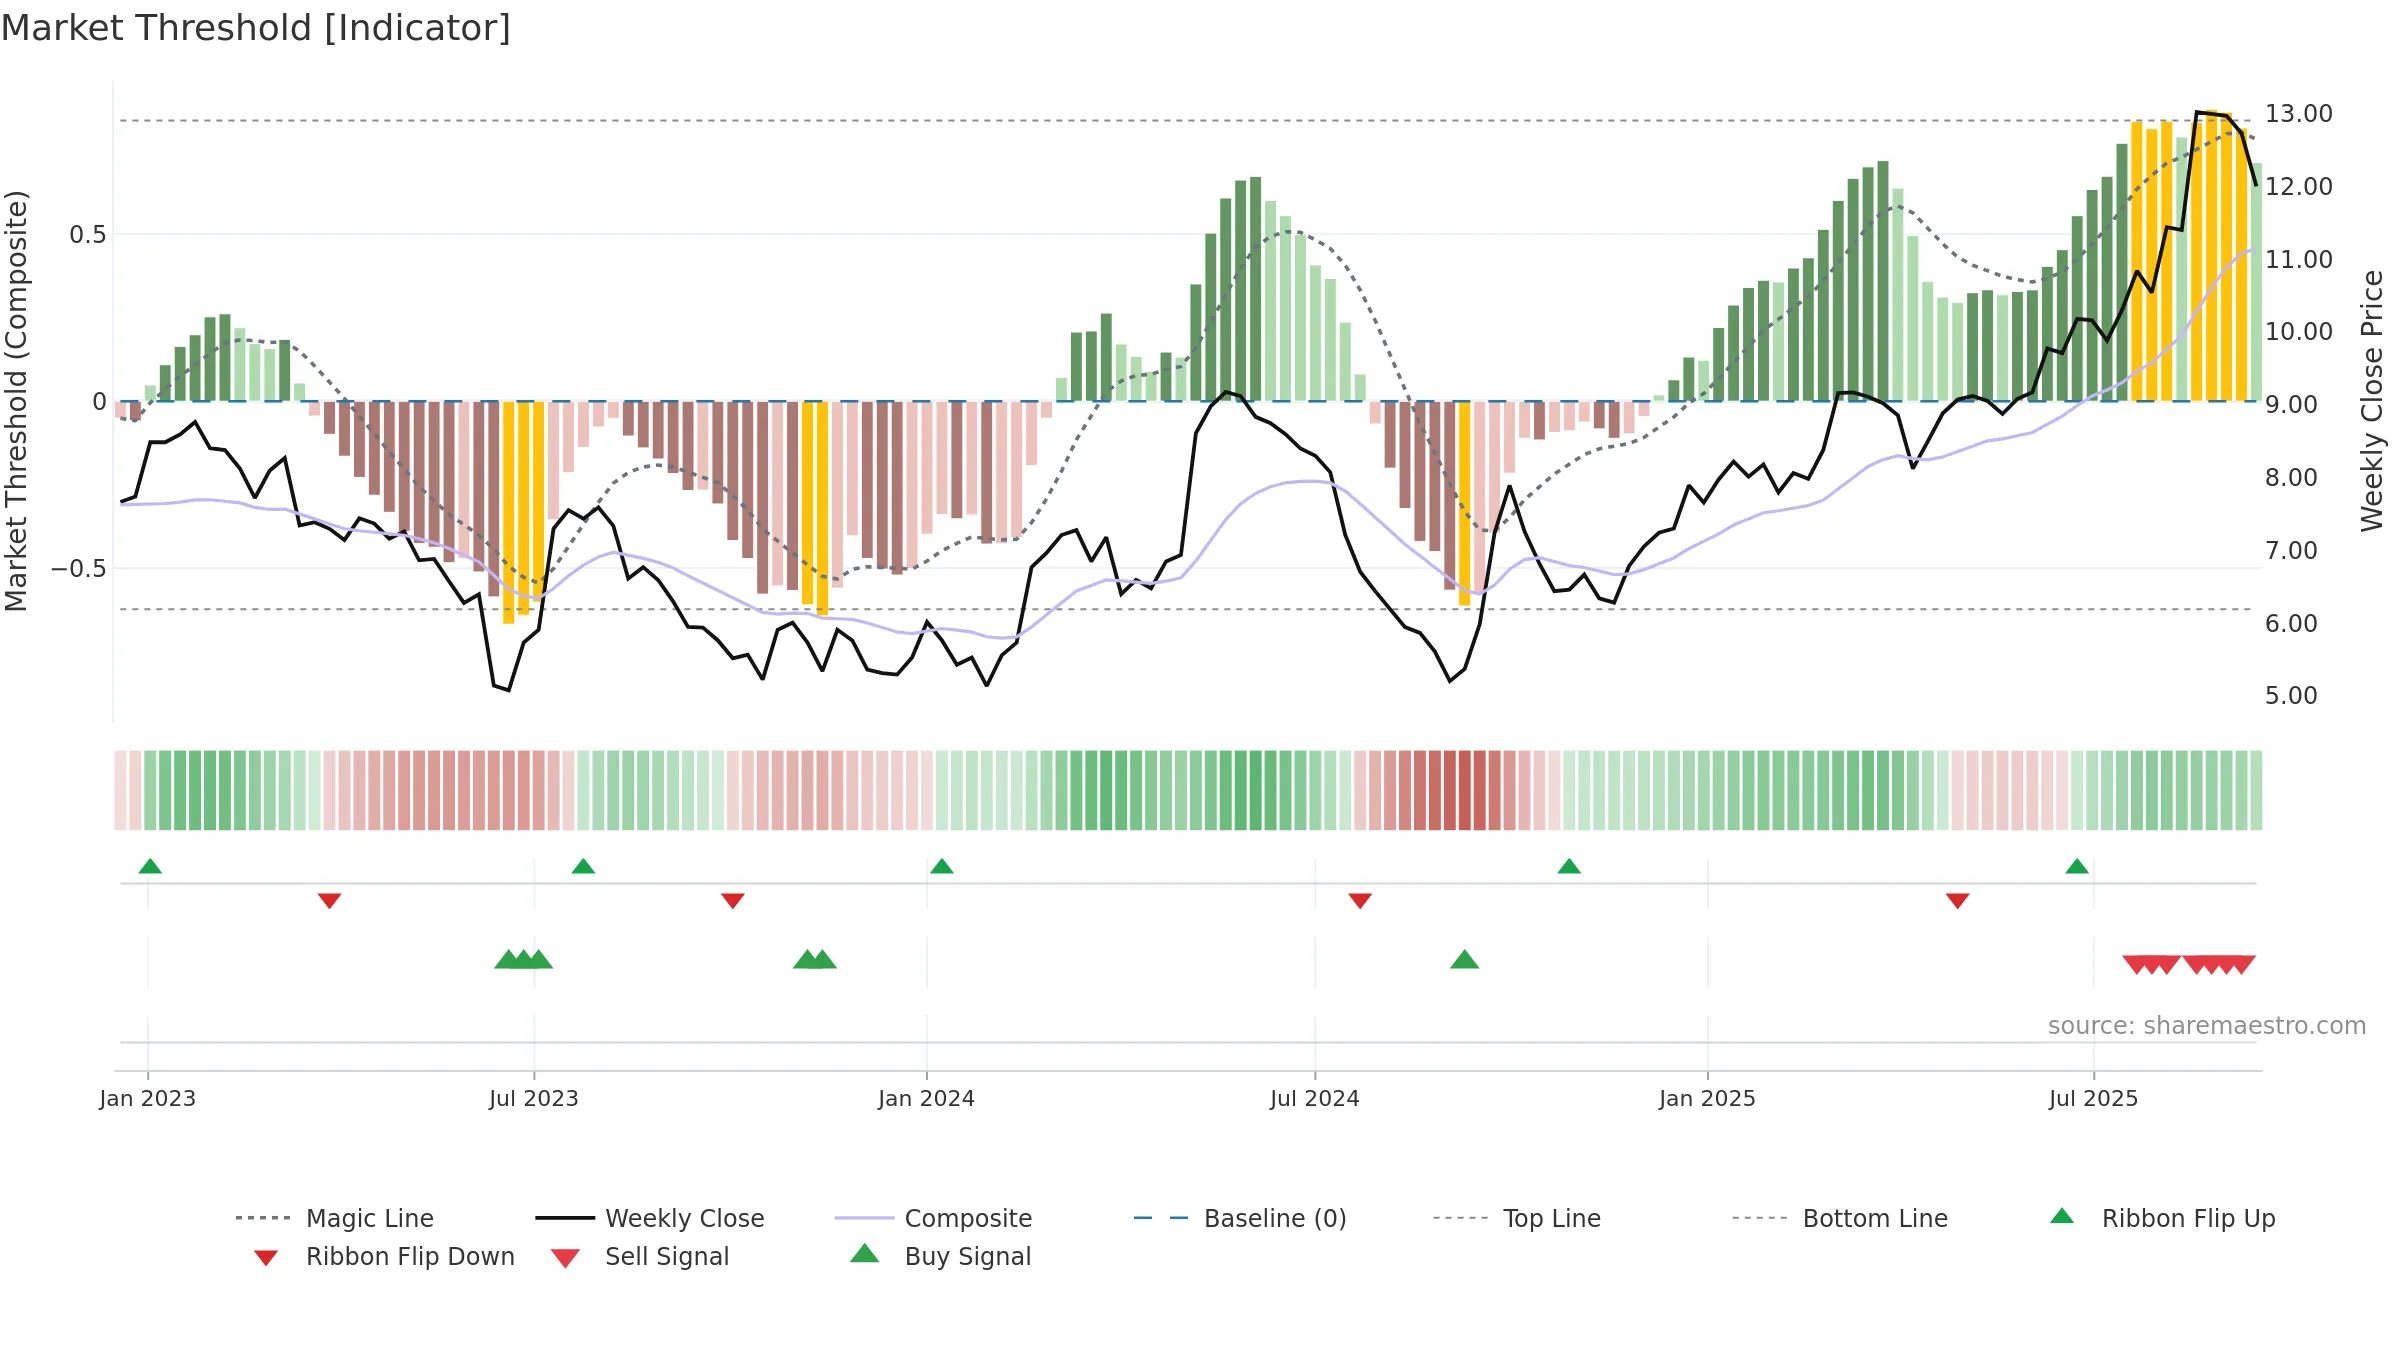Click the Jul 2024 axis label
The image size is (2400, 1350).
1315,1098
